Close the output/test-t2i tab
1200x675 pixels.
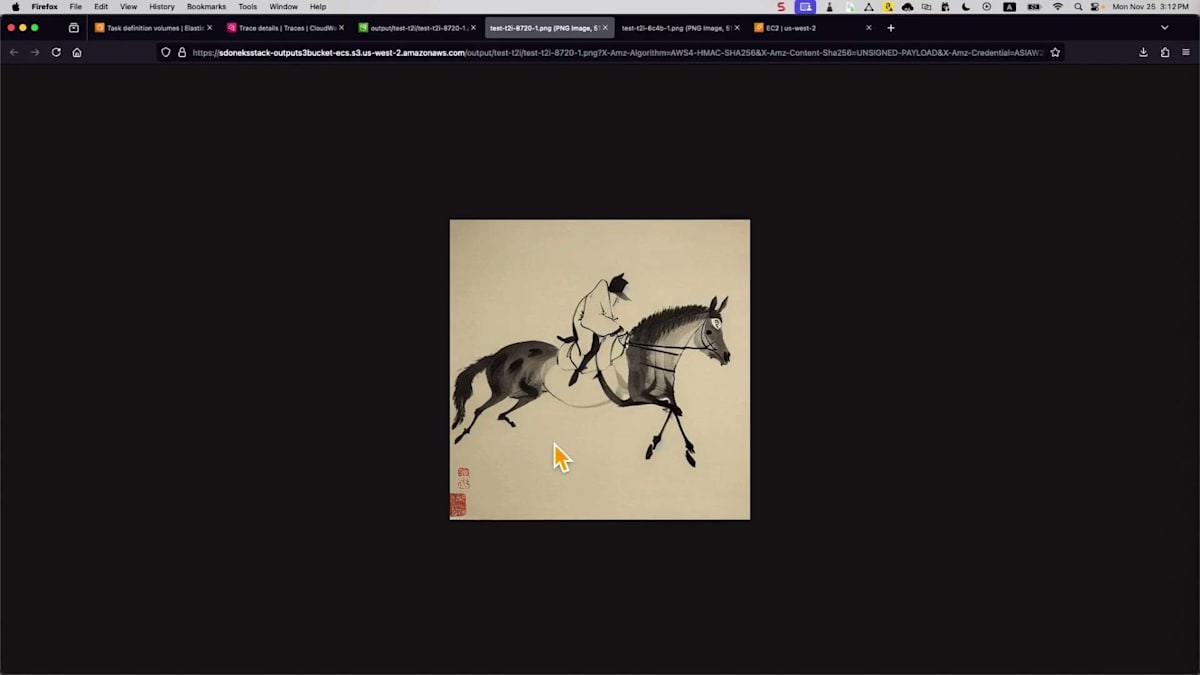(473, 28)
